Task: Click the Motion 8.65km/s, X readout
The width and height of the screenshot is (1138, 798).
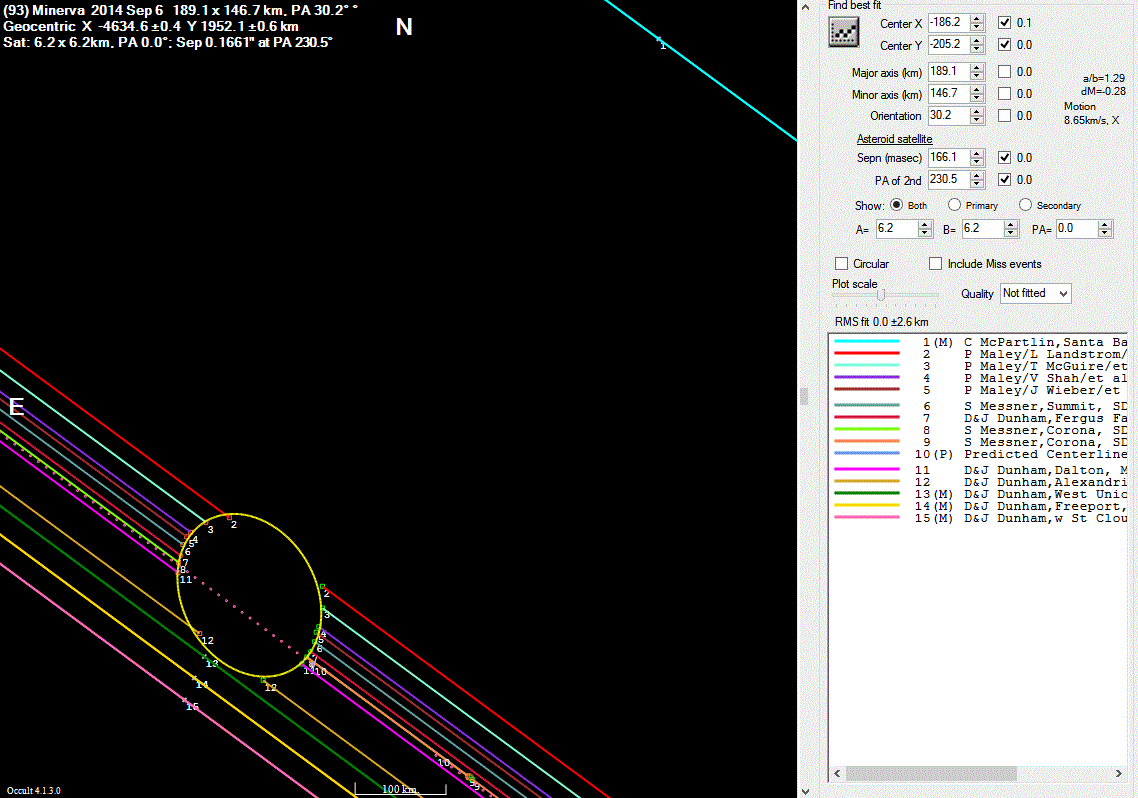Action: [1092, 113]
